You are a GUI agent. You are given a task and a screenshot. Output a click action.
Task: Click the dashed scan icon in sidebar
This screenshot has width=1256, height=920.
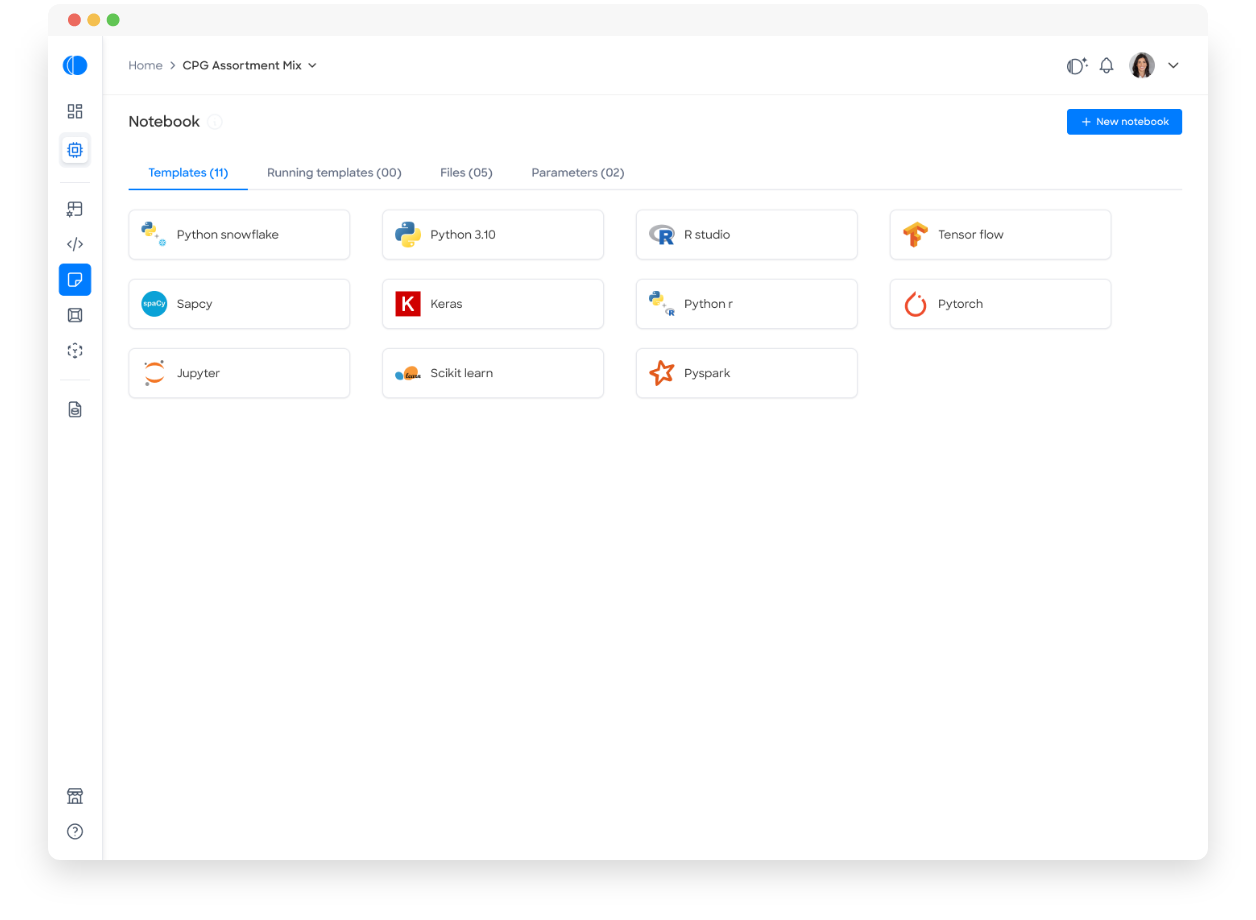click(75, 351)
